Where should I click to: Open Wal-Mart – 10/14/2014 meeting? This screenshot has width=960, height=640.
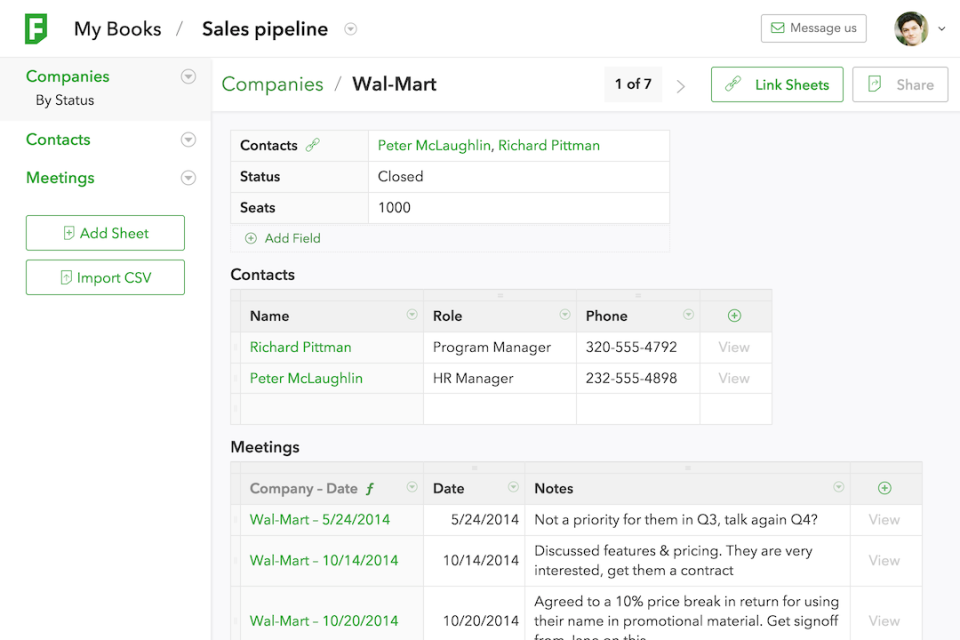pos(324,560)
